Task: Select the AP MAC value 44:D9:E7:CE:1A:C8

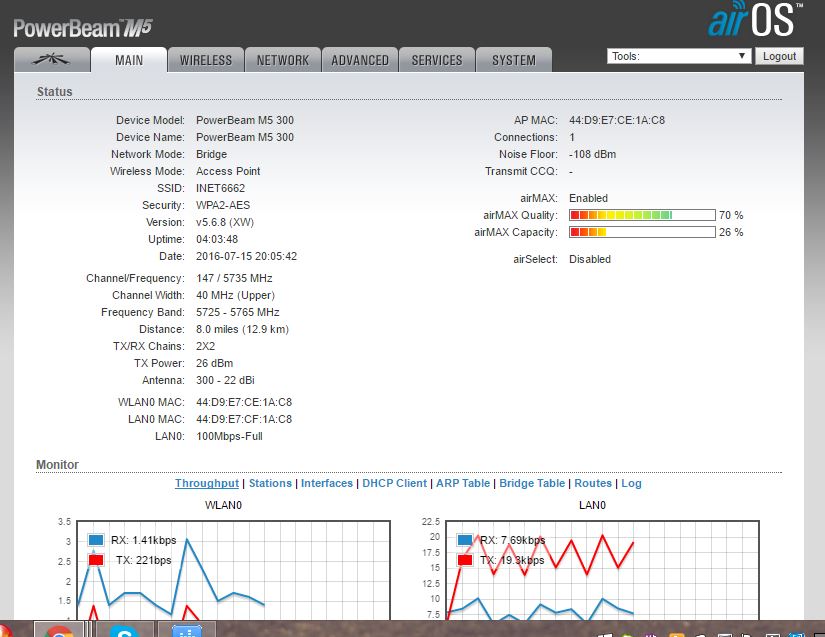Action: 617,120
